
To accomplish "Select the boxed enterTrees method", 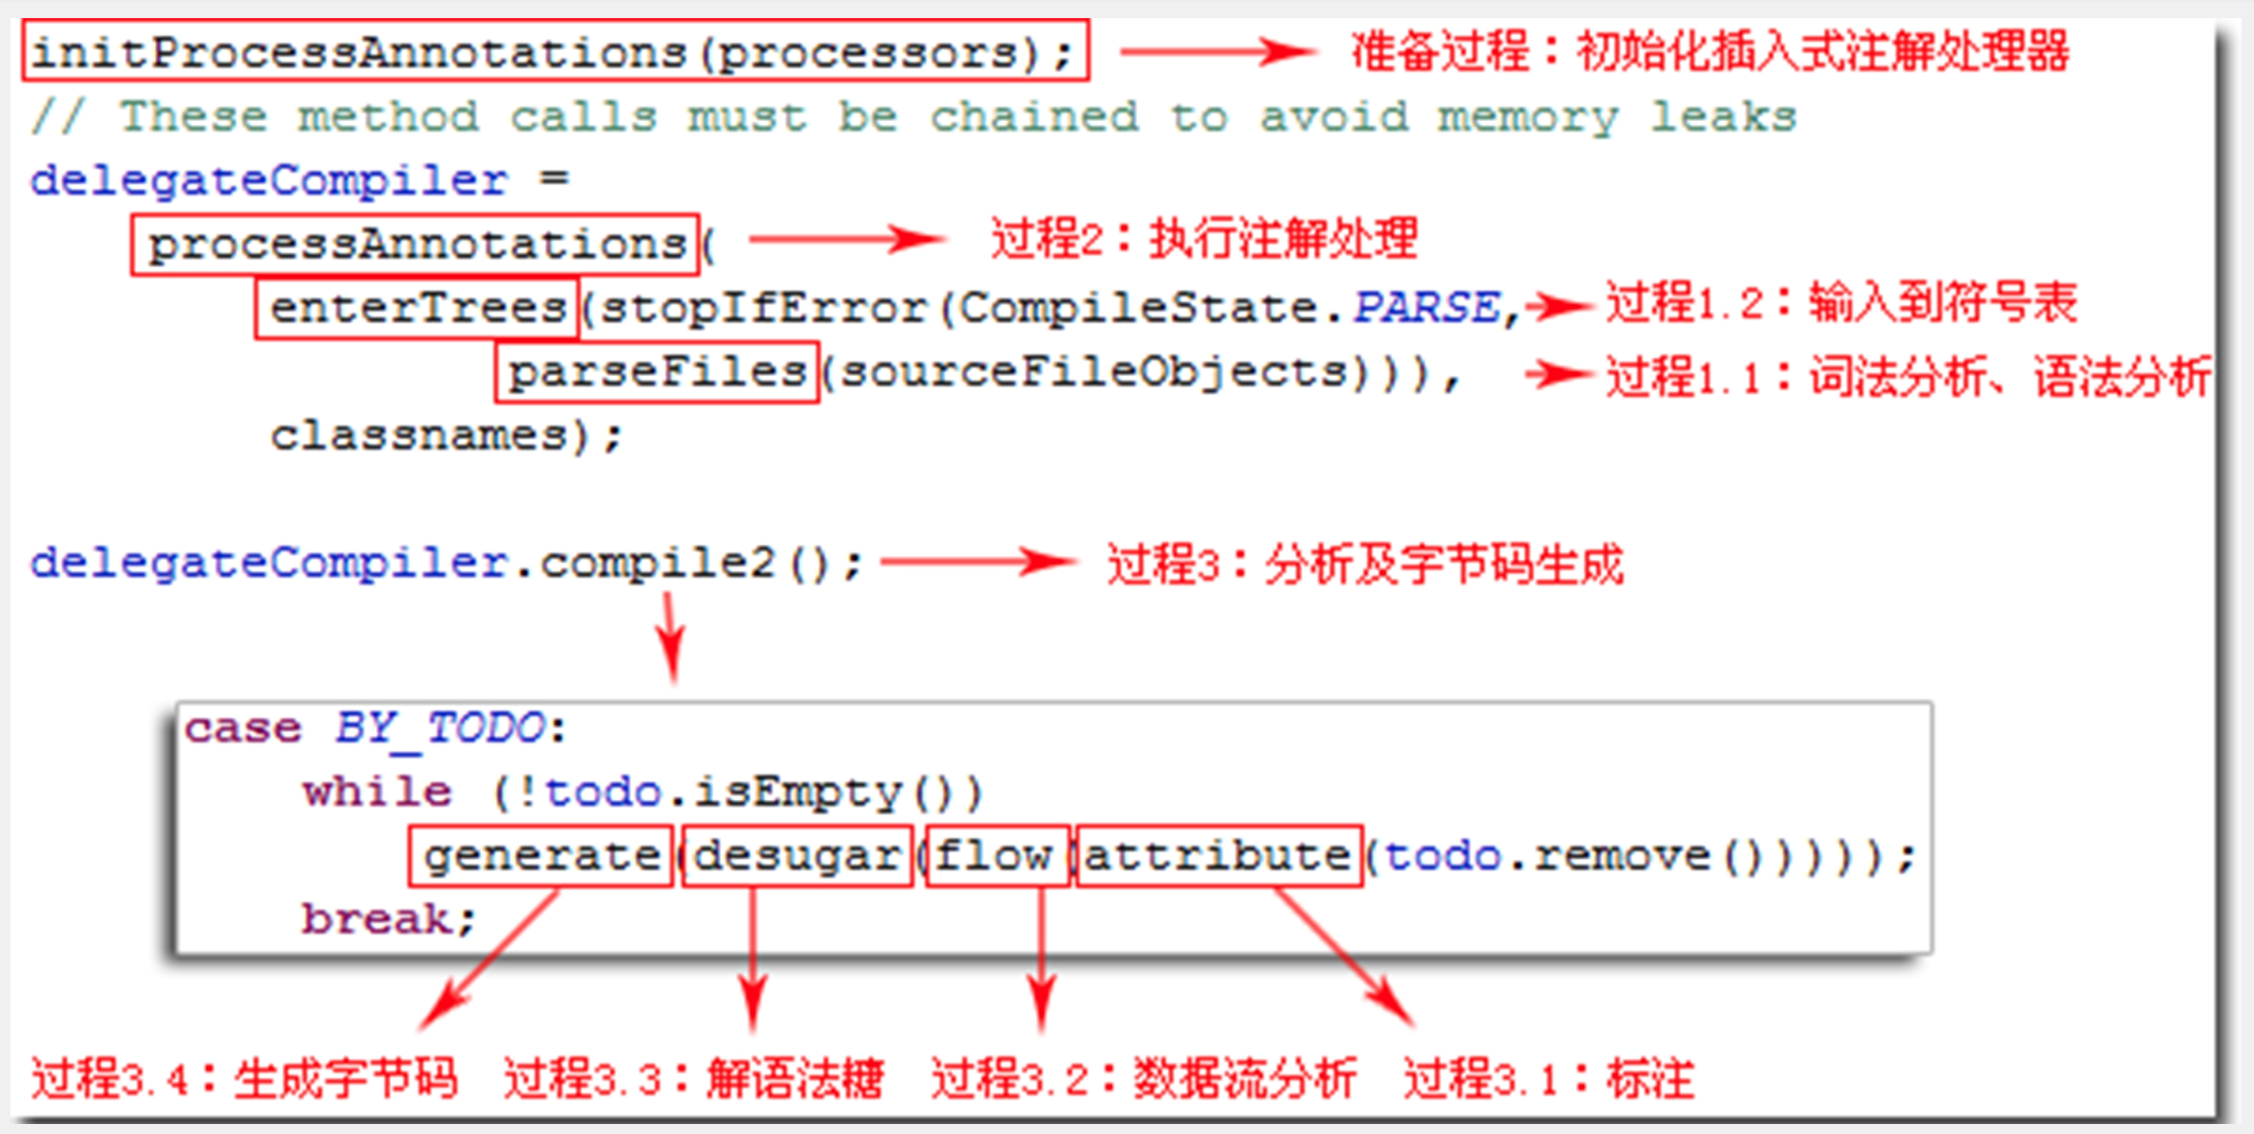I will (417, 308).
